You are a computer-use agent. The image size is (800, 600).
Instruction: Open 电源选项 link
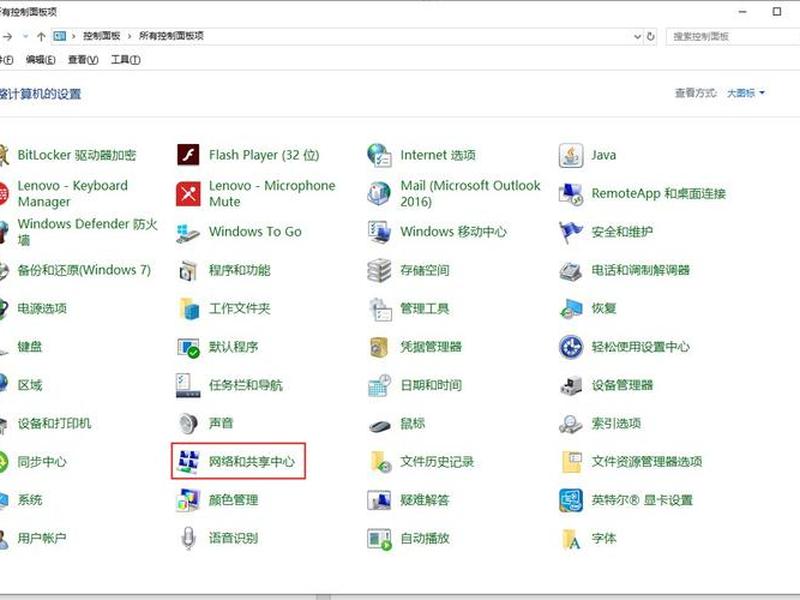pos(42,308)
